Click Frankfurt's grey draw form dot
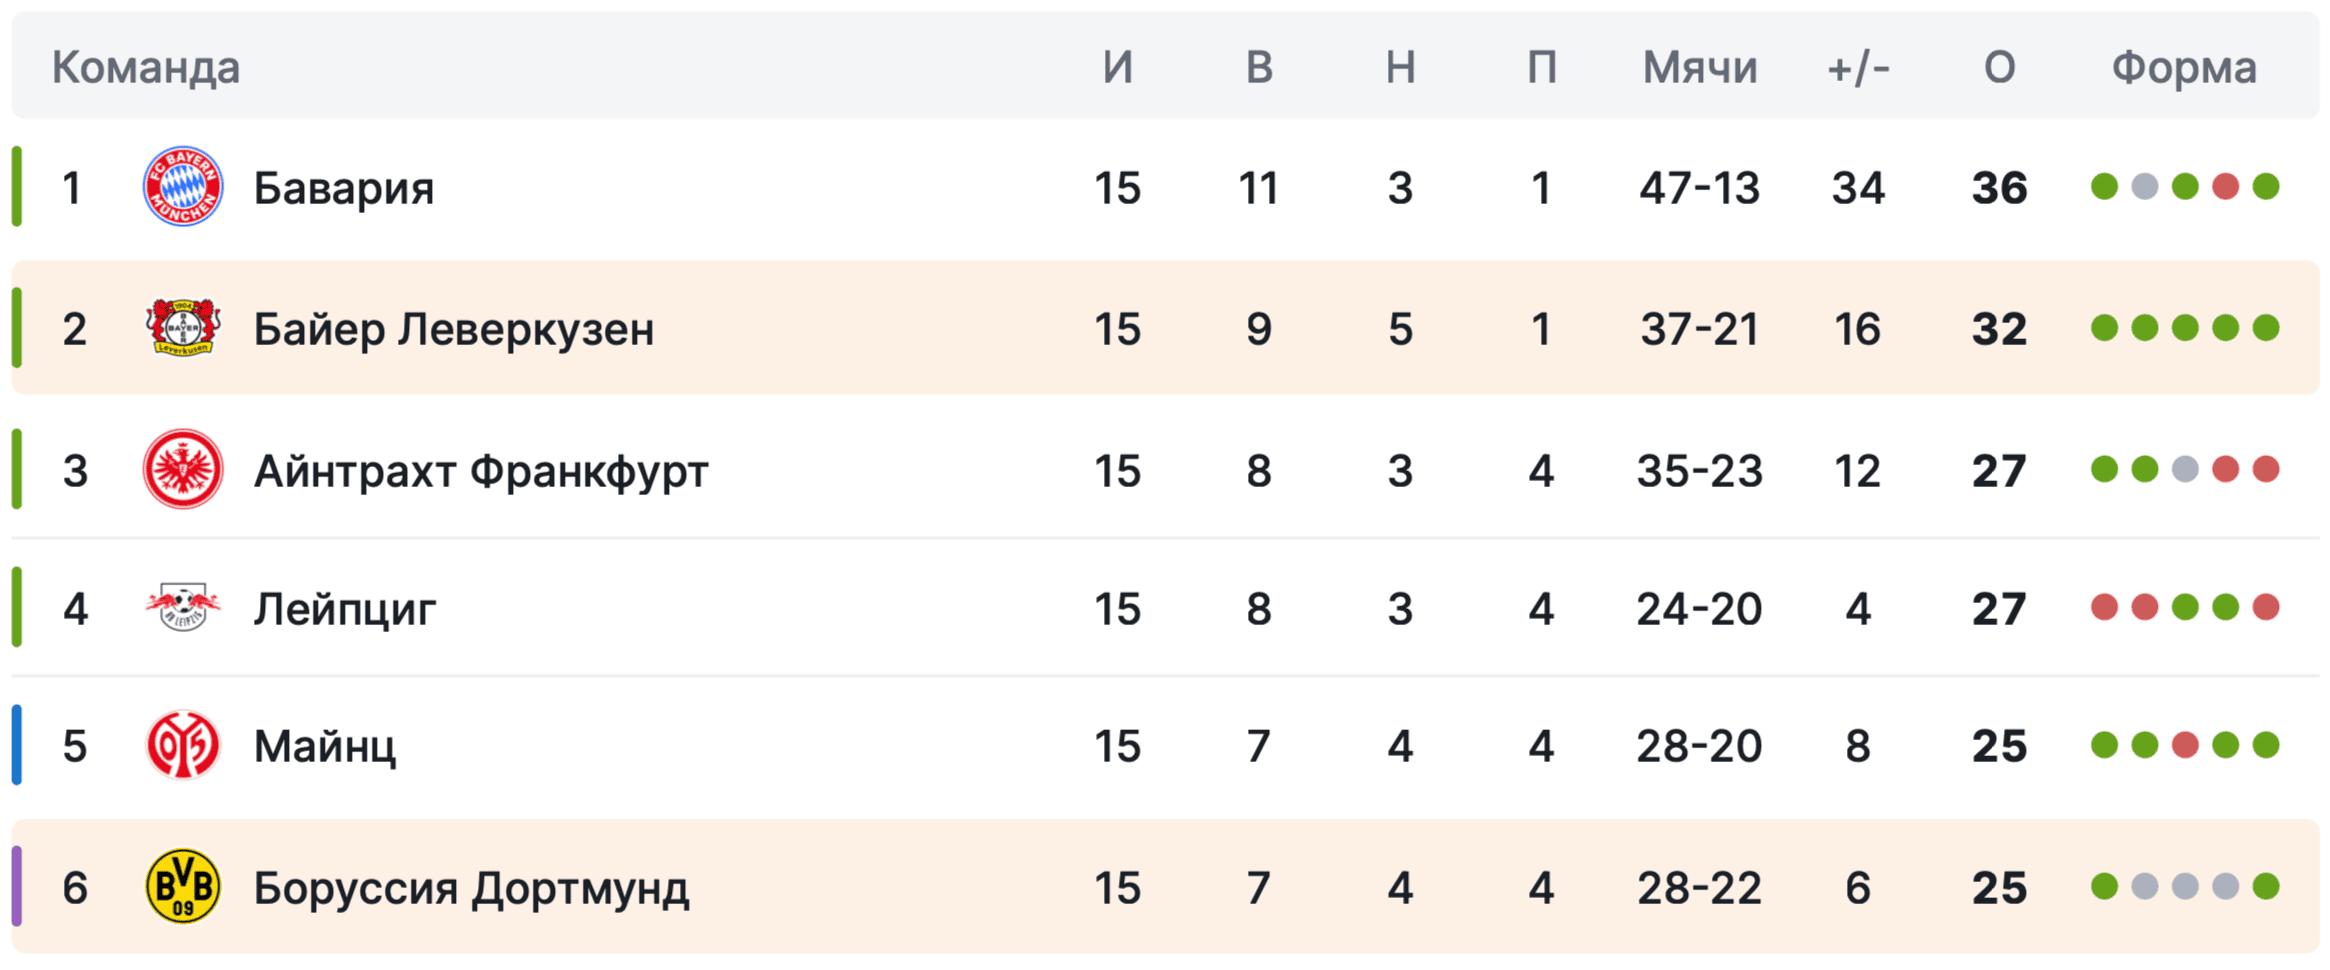 pyautogui.click(x=2185, y=469)
